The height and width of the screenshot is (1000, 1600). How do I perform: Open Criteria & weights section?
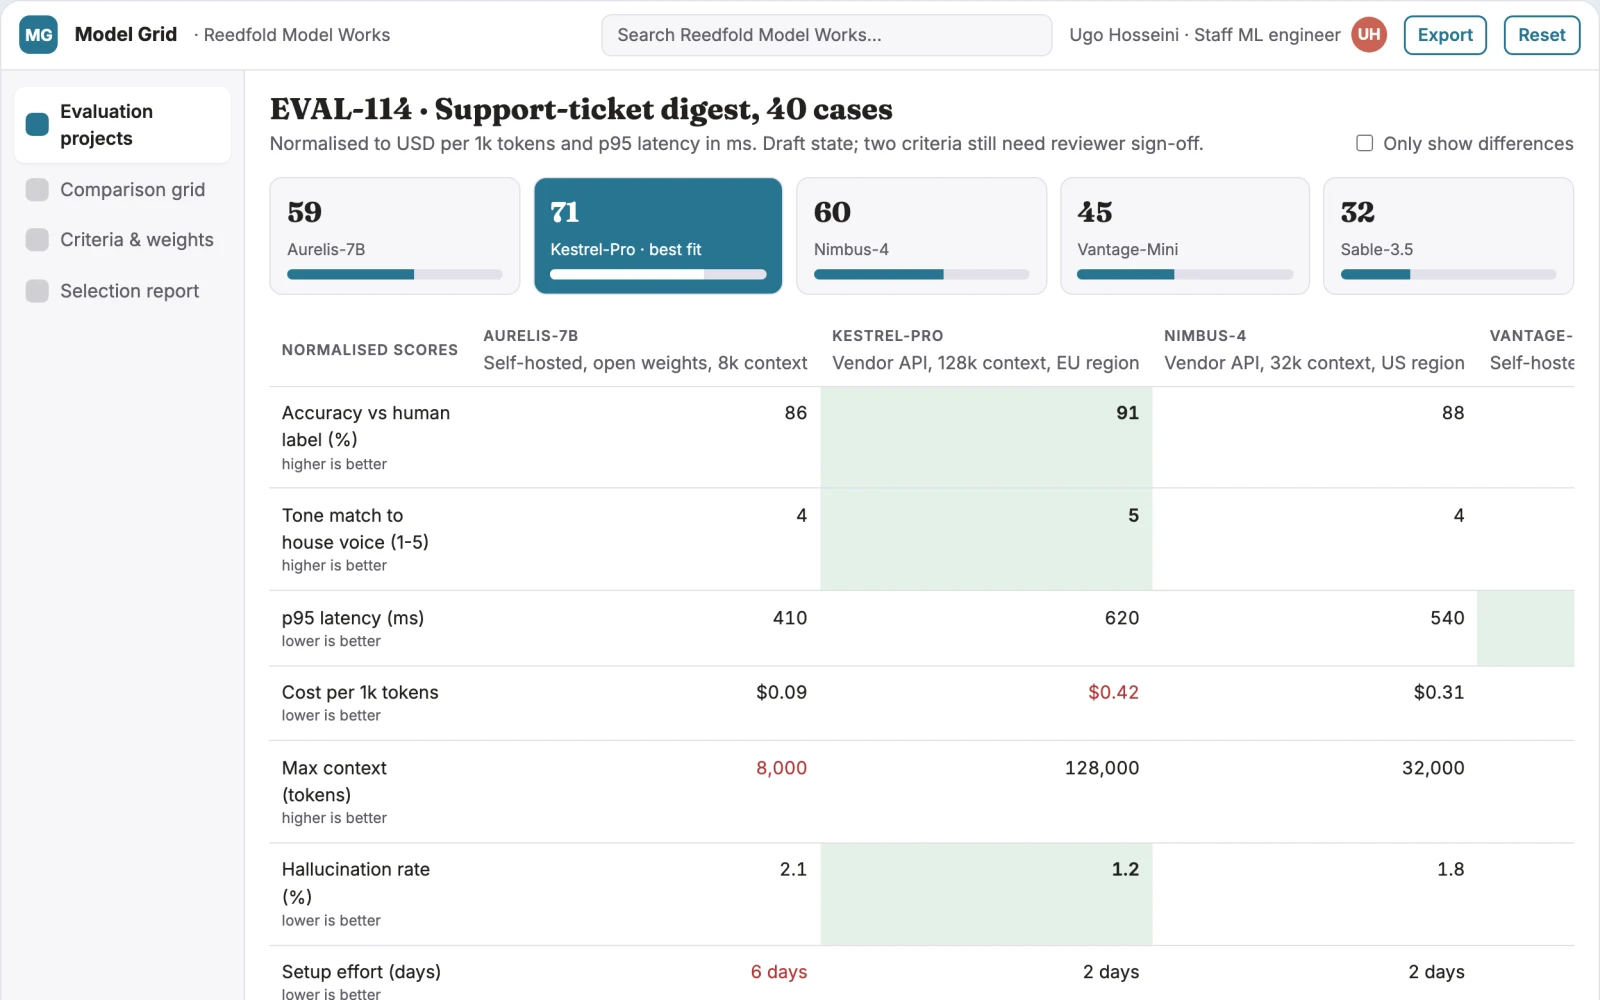122,240
